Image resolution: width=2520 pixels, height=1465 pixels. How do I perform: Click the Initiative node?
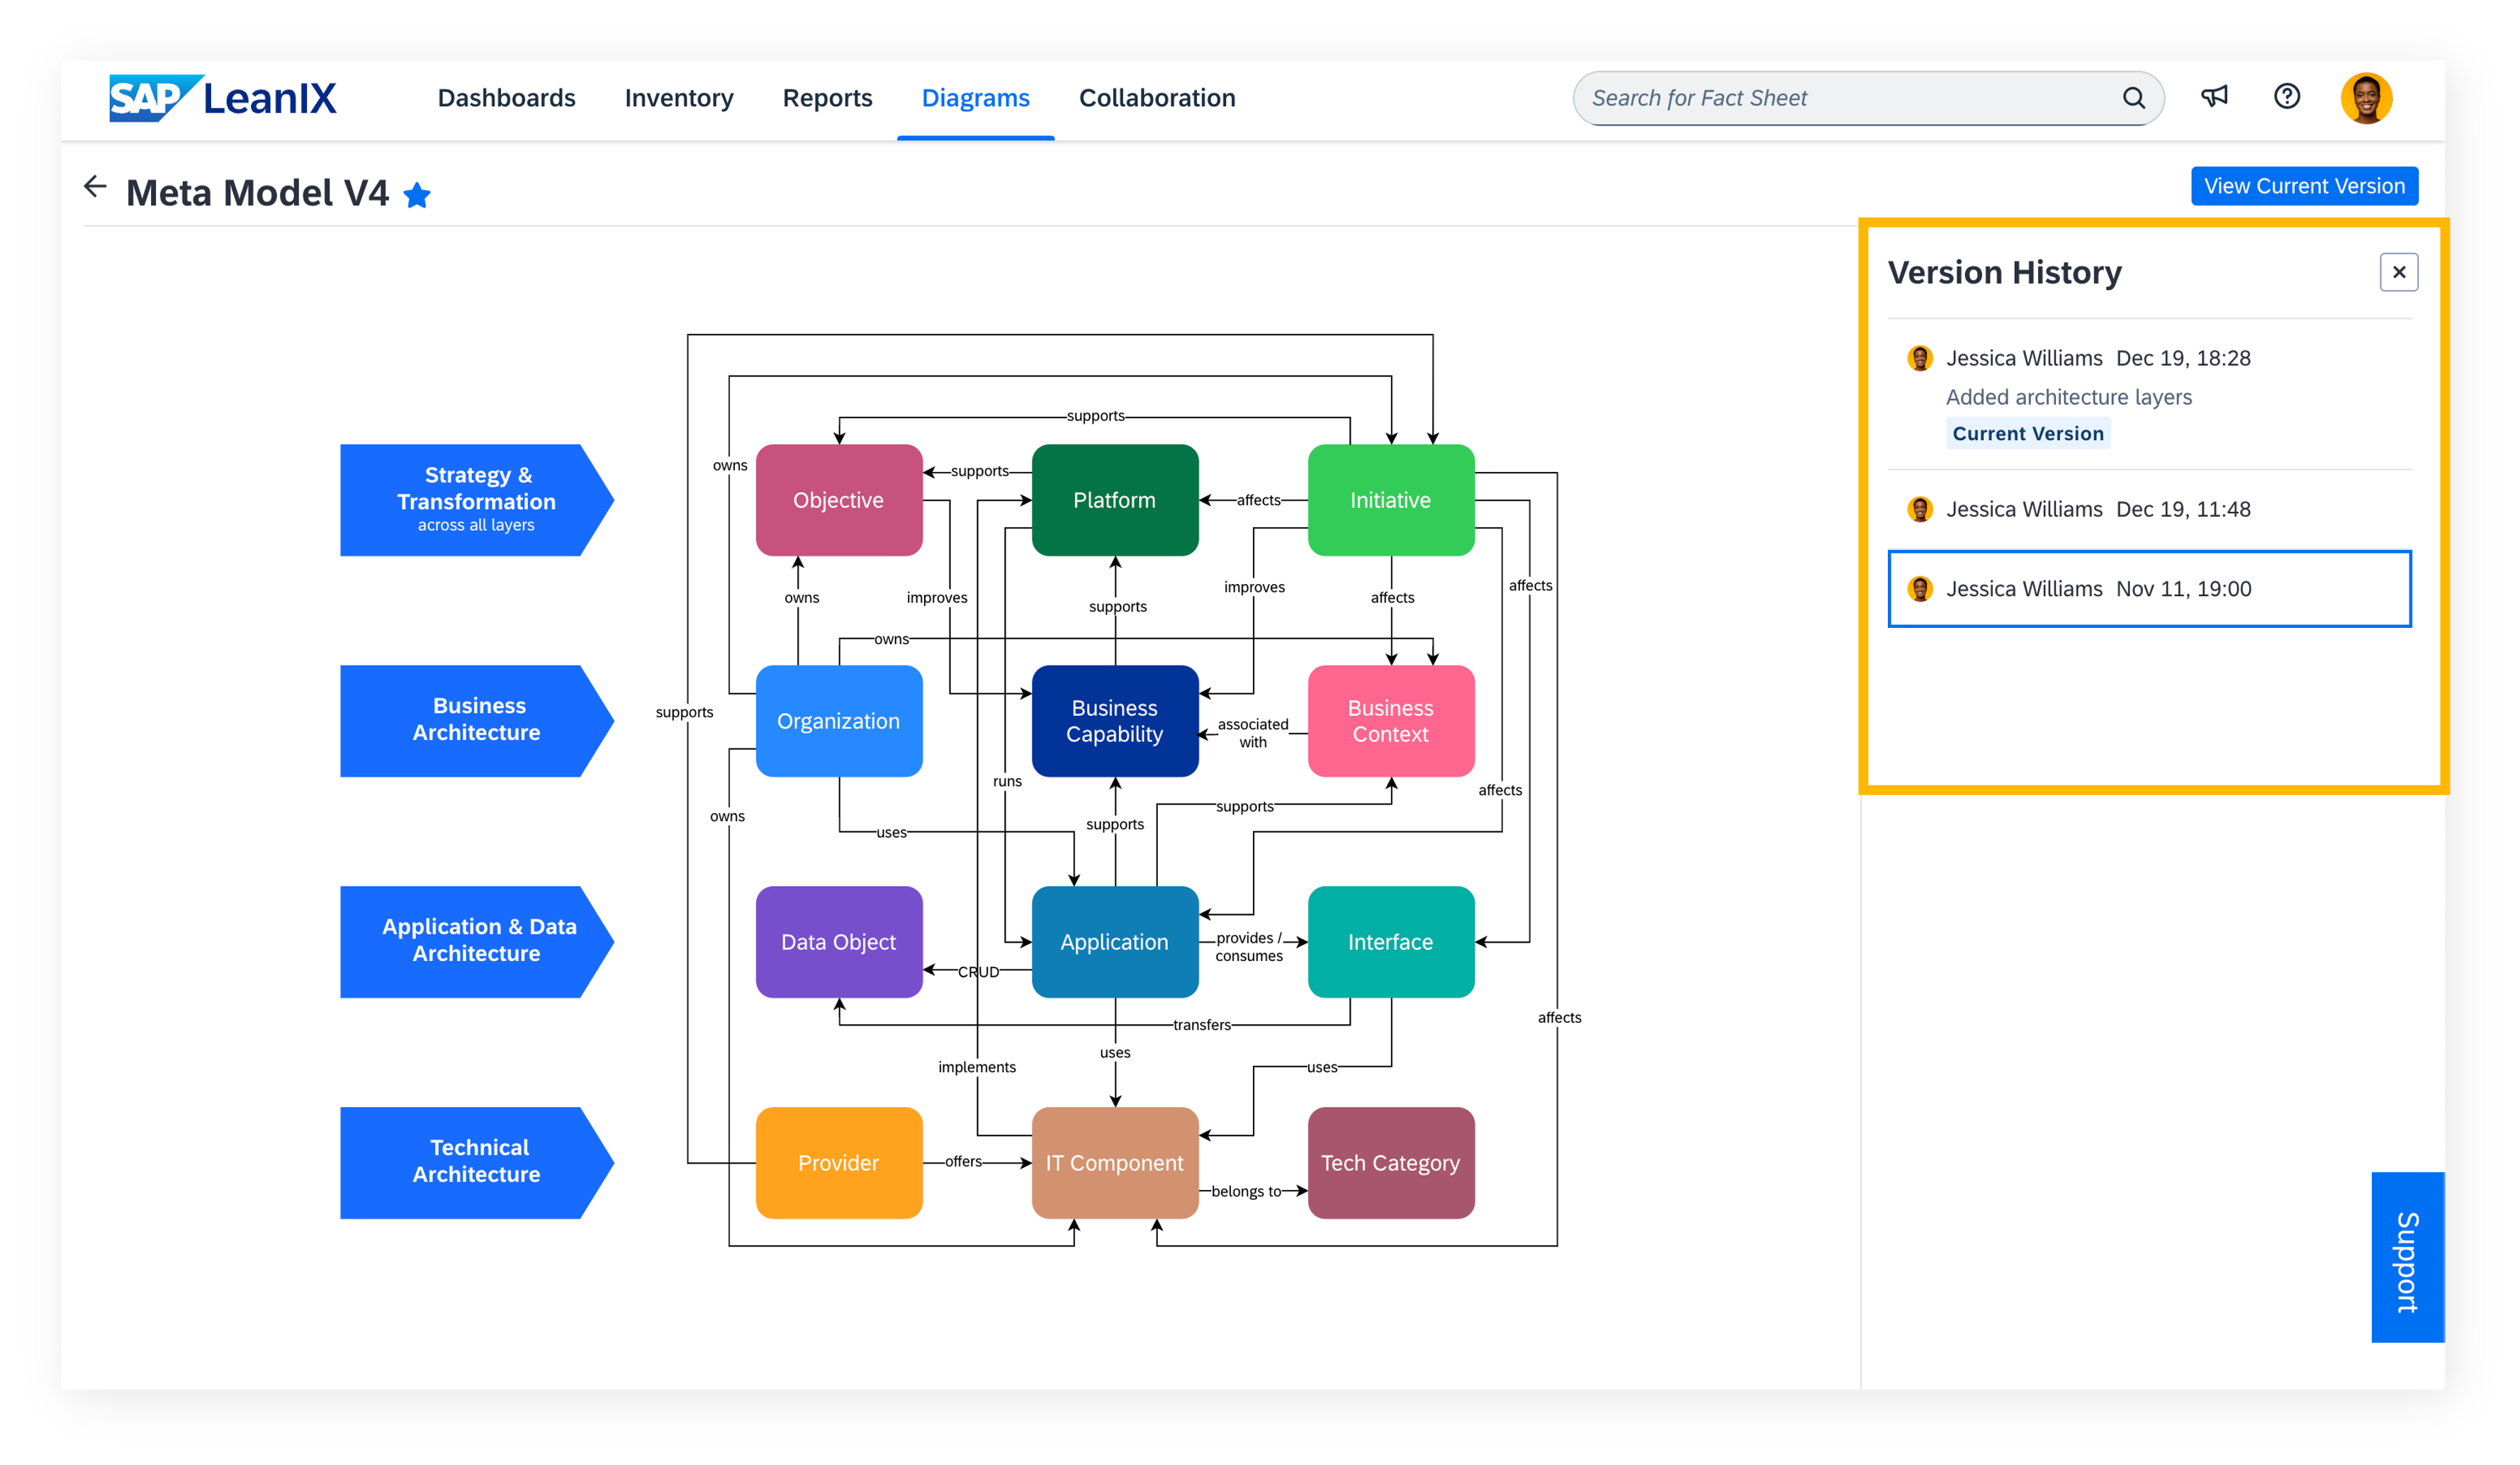(1390, 500)
